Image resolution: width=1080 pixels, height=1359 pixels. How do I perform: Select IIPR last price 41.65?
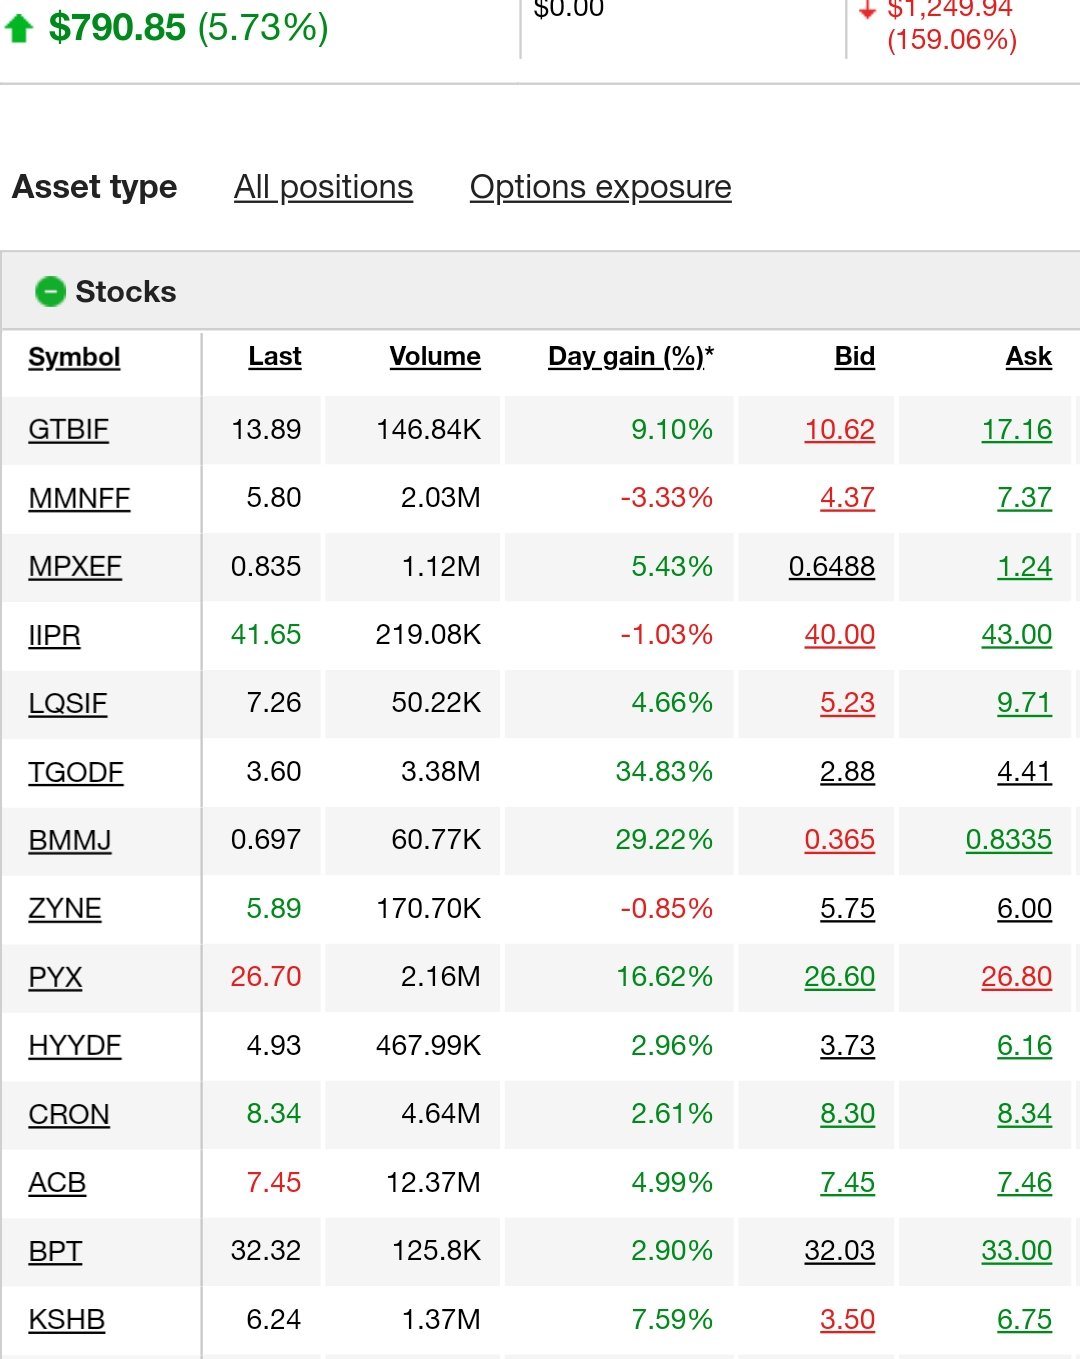[266, 634]
